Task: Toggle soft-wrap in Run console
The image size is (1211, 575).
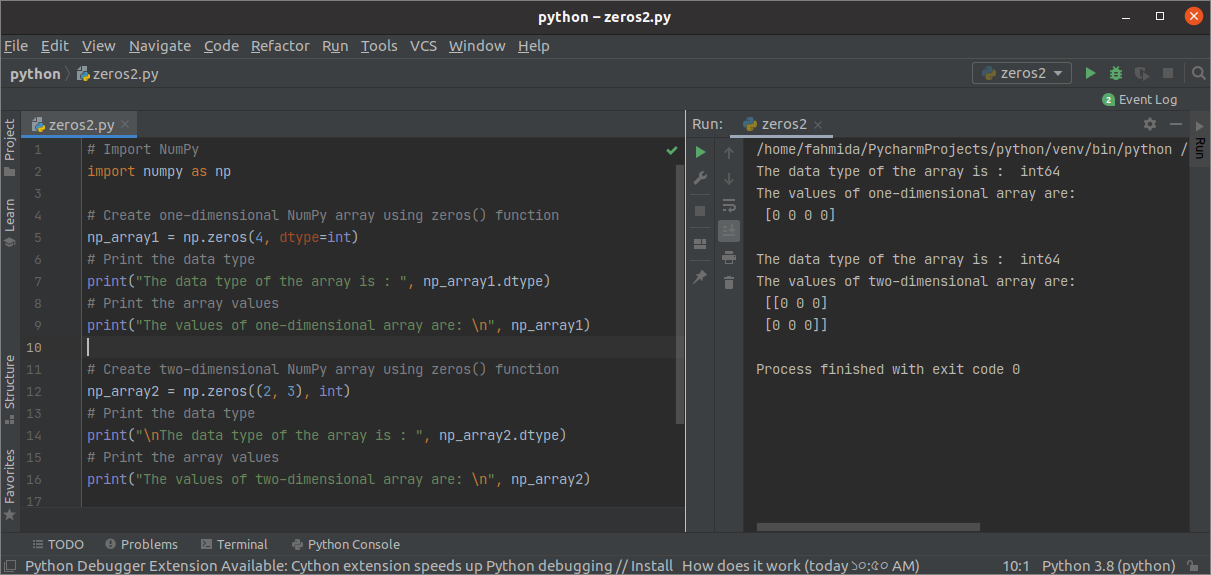Action: (x=729, y=205)
